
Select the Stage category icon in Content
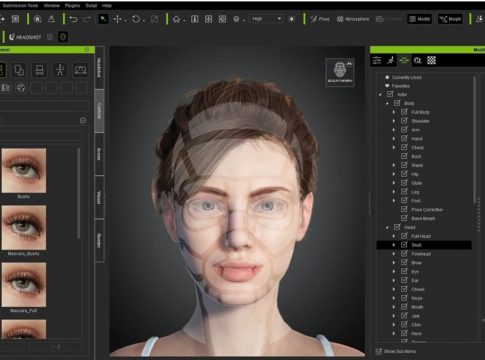[x=80, y=70]
